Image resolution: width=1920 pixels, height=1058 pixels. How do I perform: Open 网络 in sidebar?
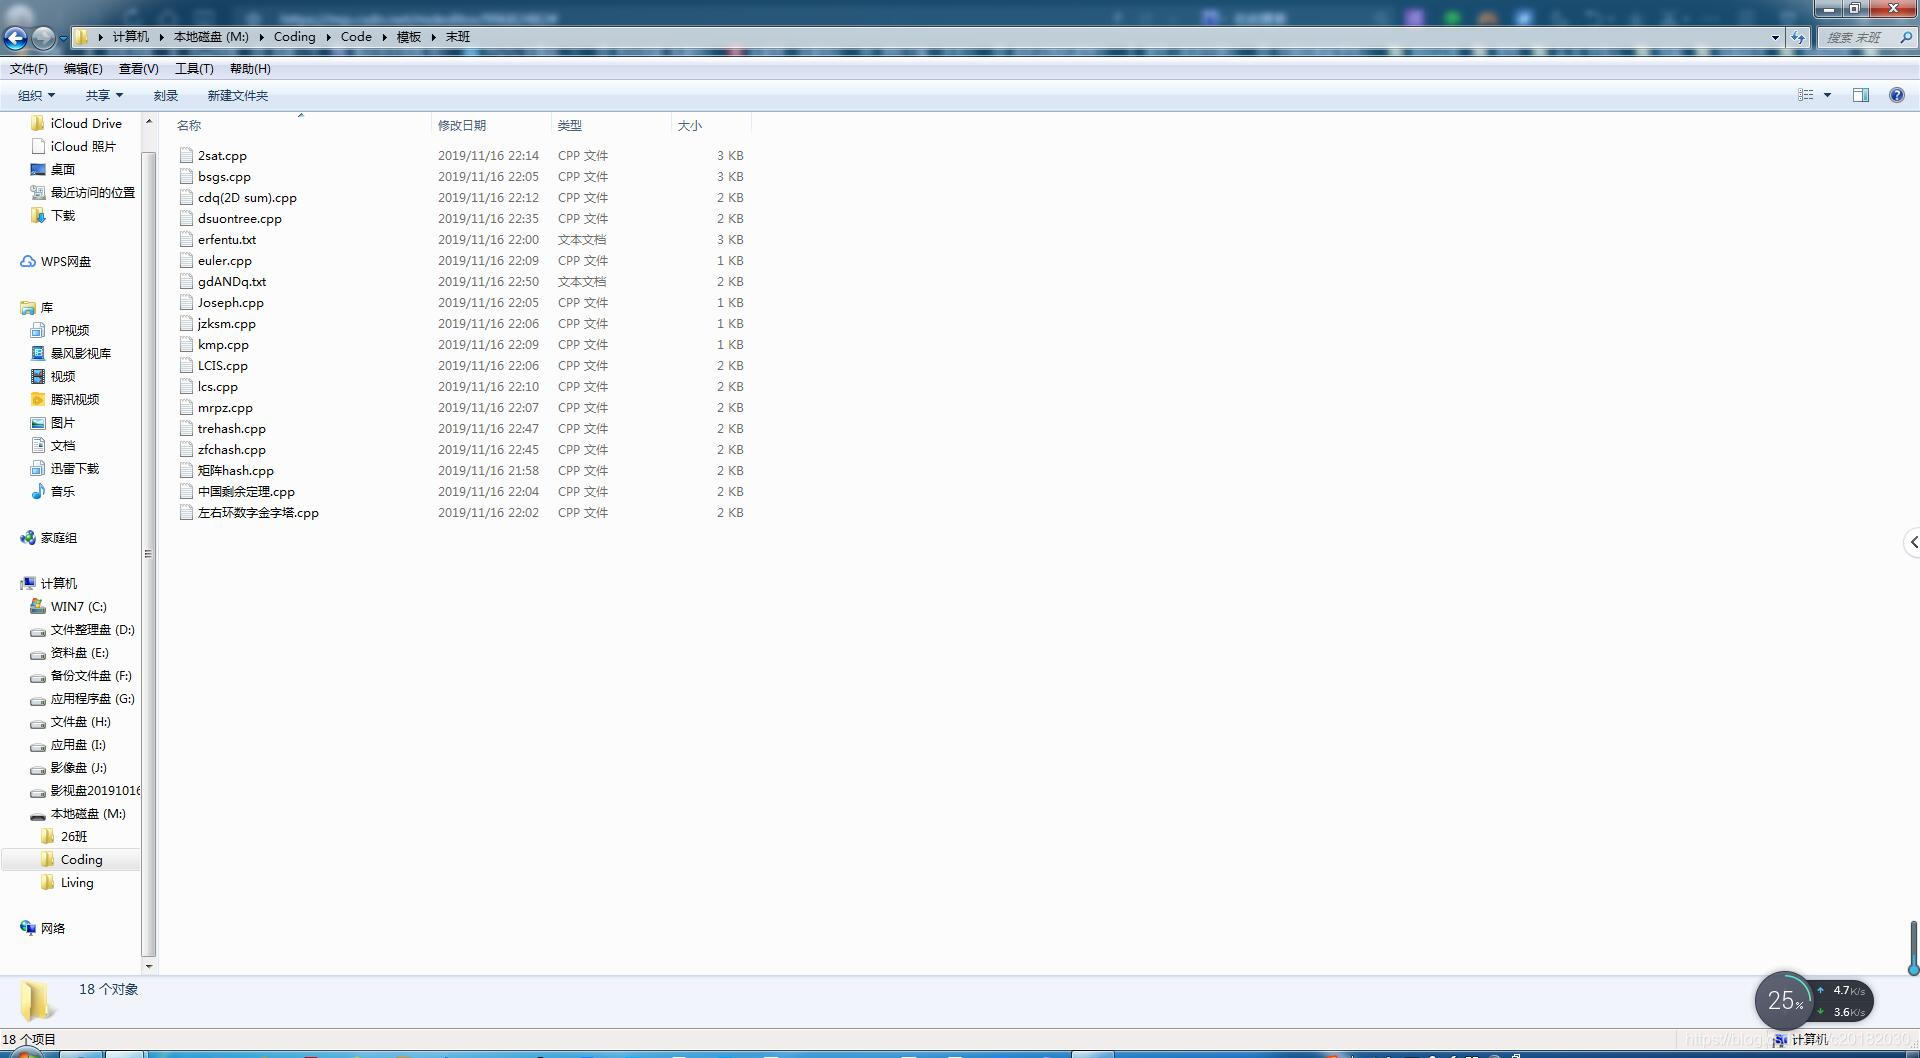(52, 928)
